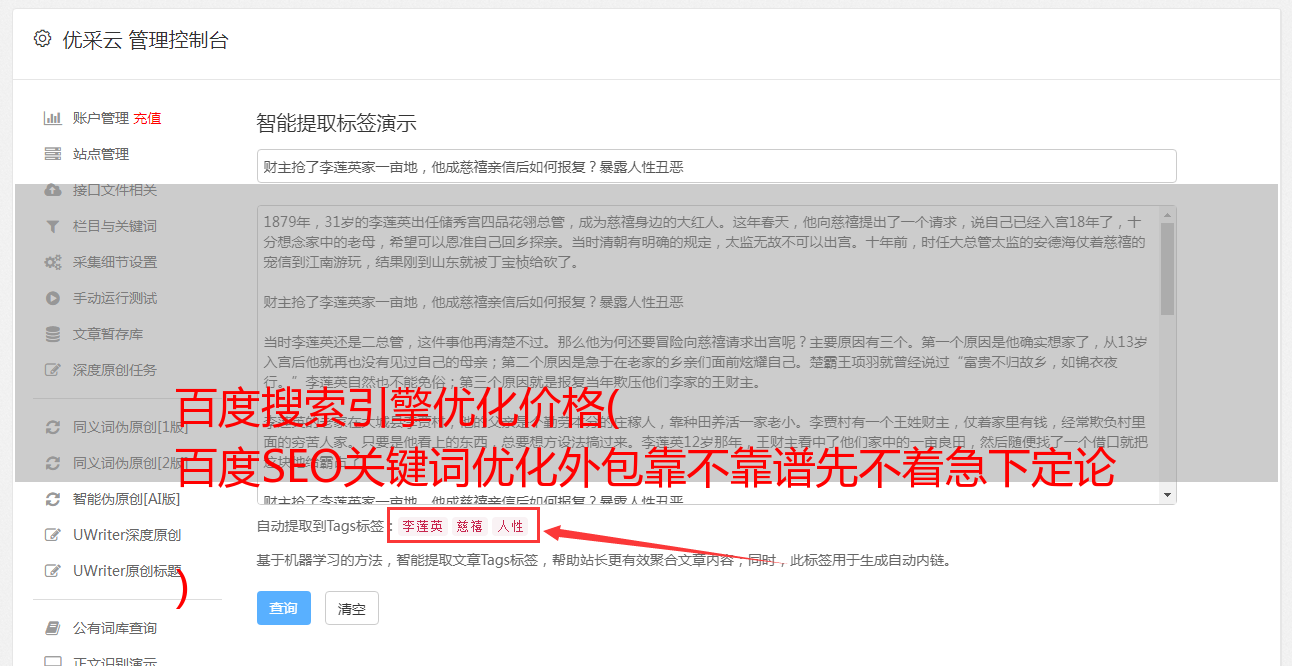Click the blue 查询 button
1292x666 pixels.
[284, 608]
